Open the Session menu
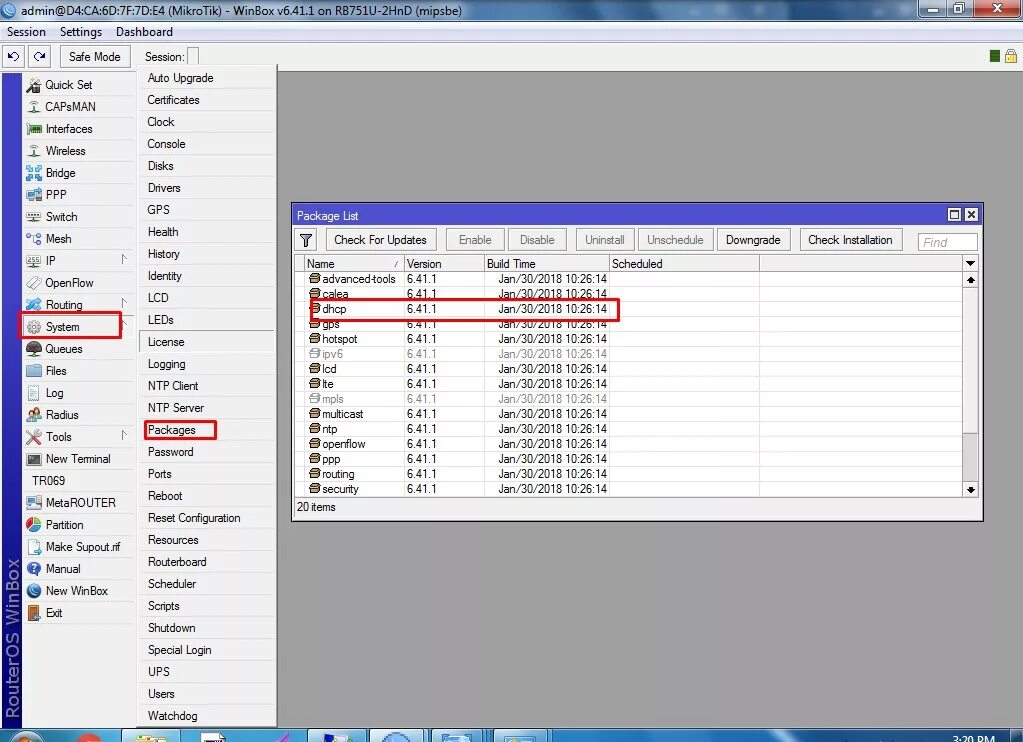The image size is (1023, 742). [x=26, y=32]
